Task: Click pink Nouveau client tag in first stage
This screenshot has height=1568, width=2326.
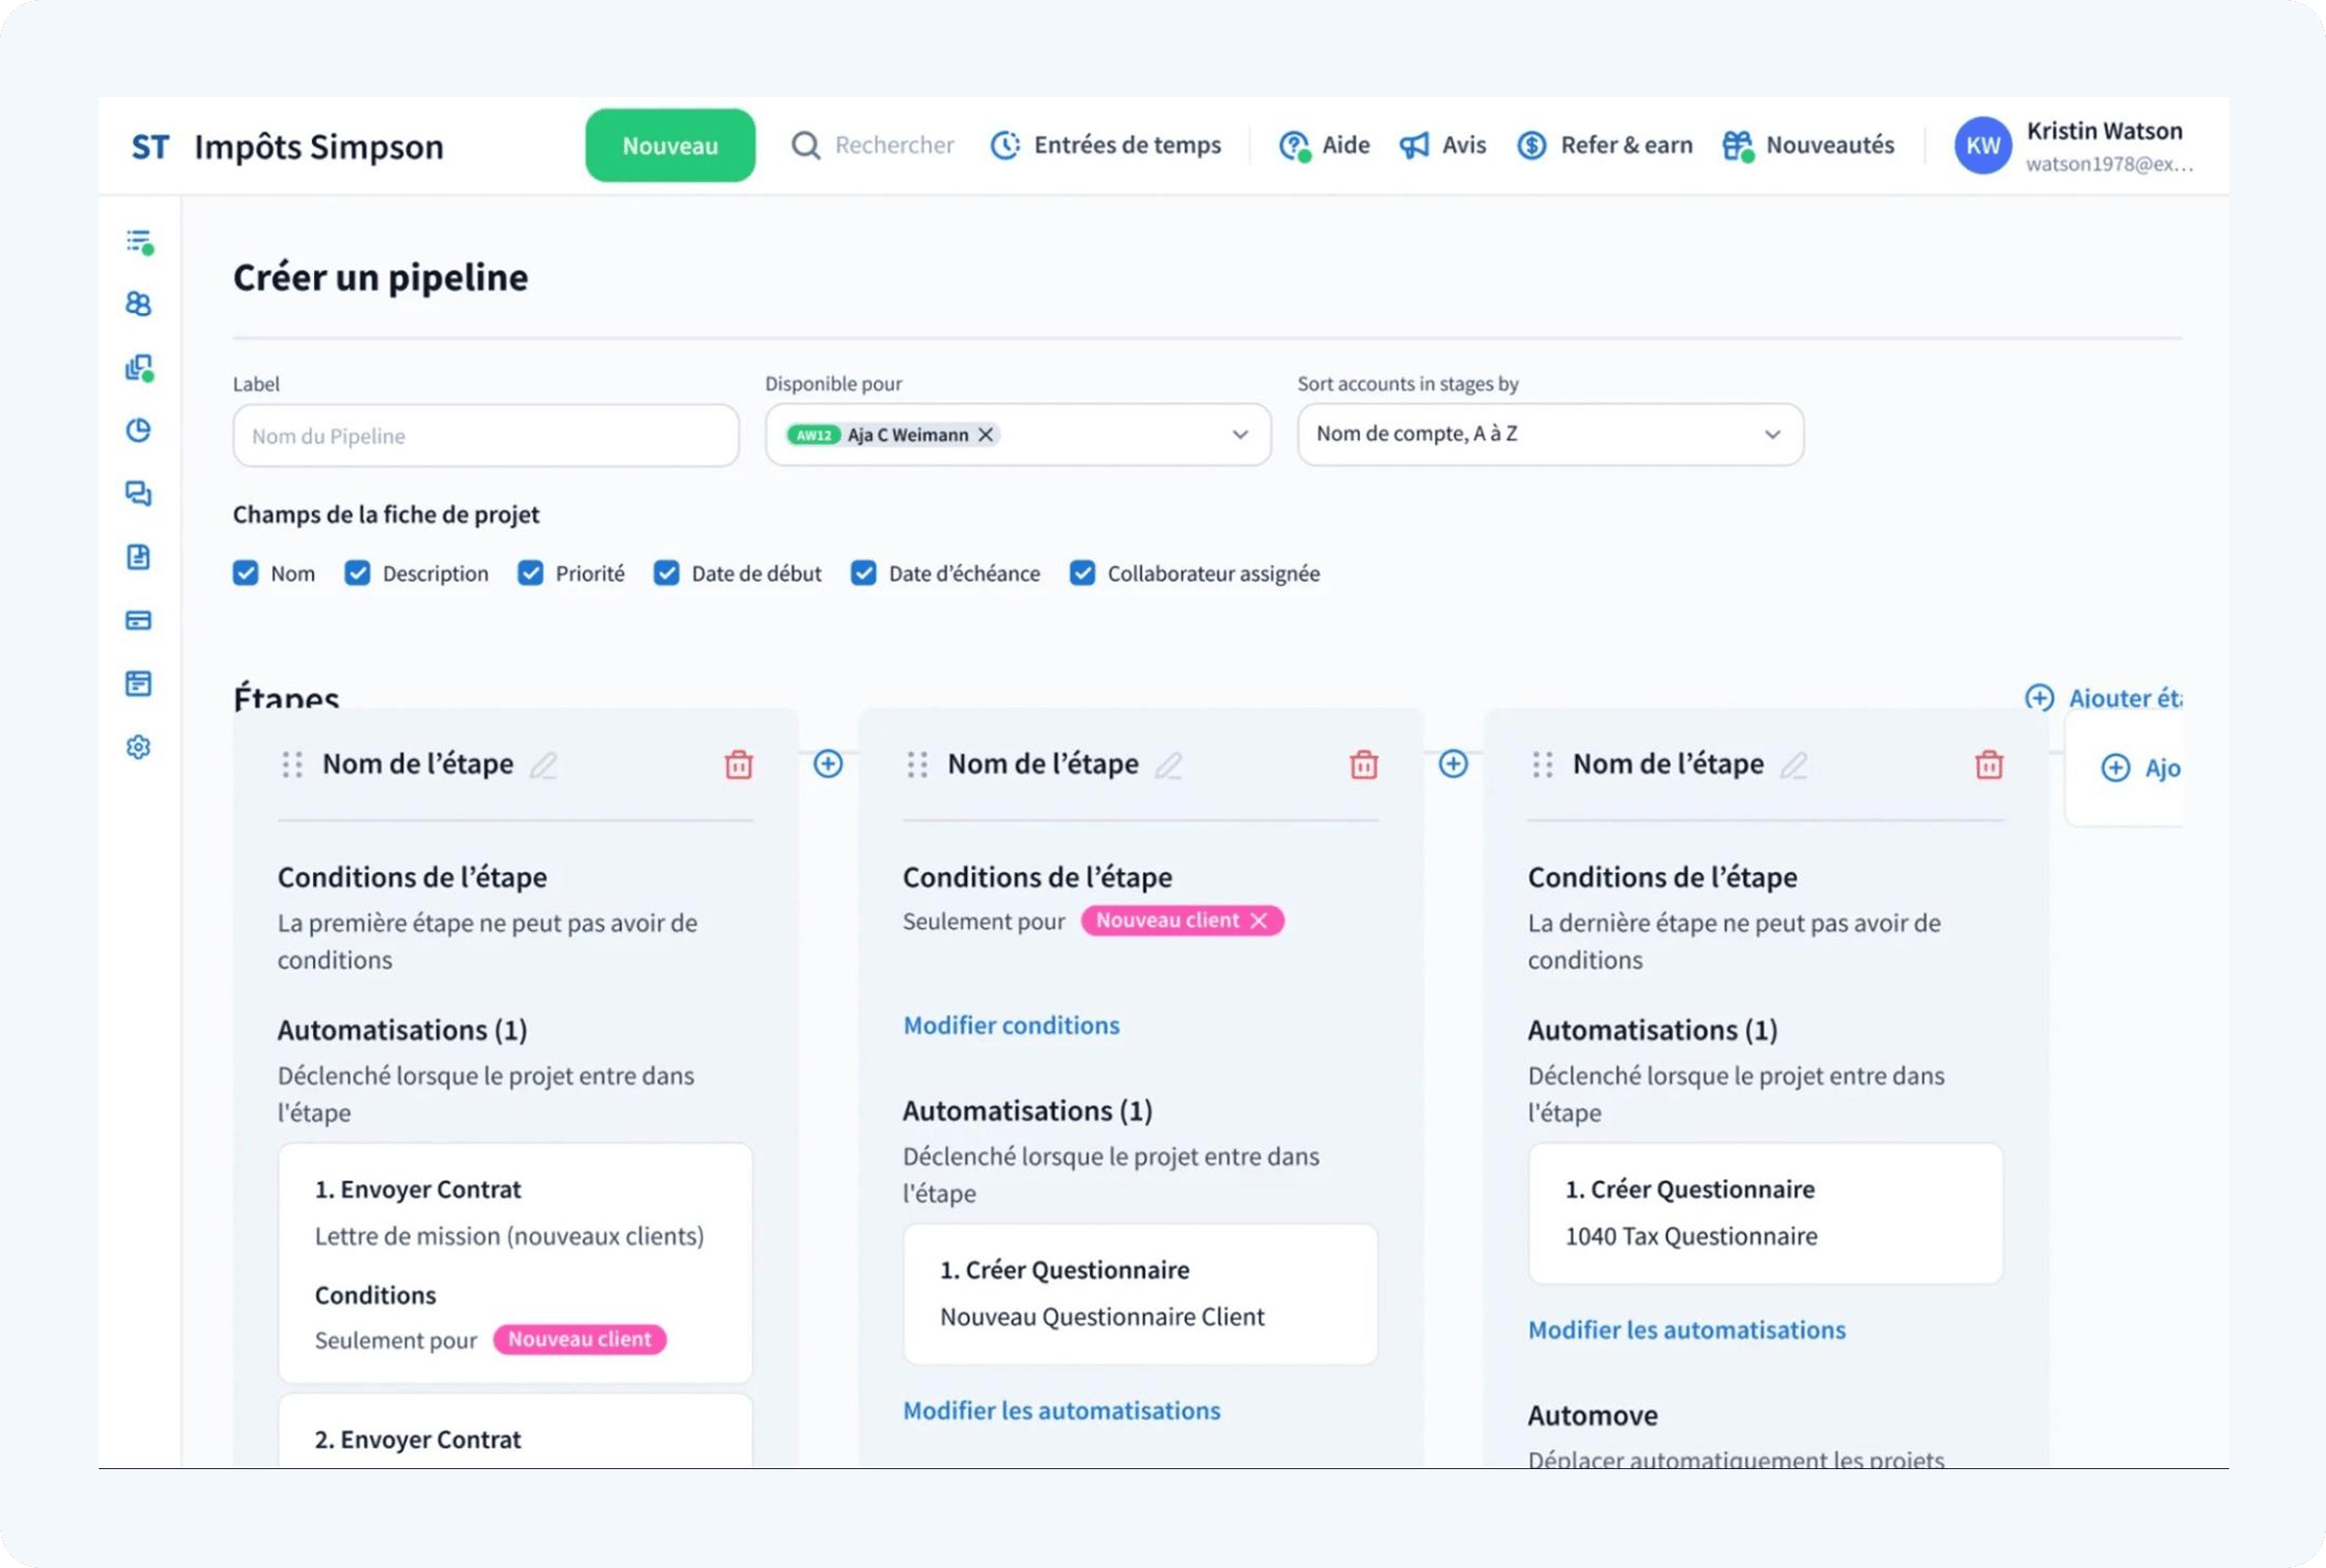Action: [x=579, y=1340]
